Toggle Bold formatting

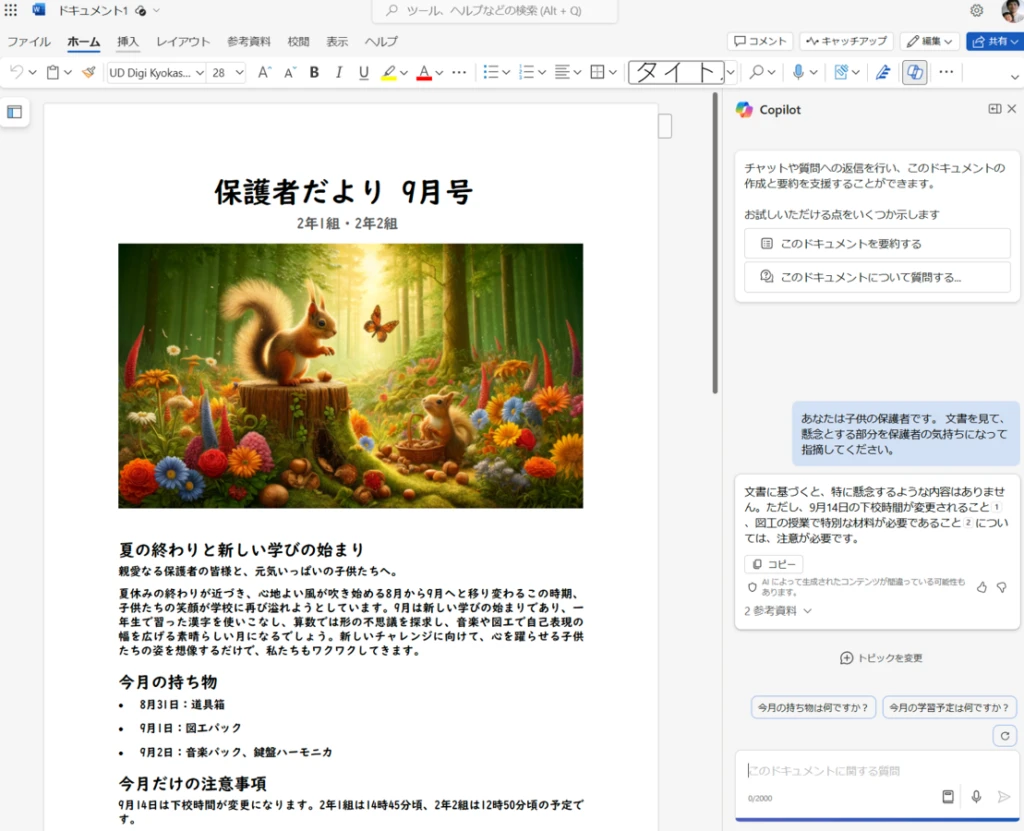313,72
